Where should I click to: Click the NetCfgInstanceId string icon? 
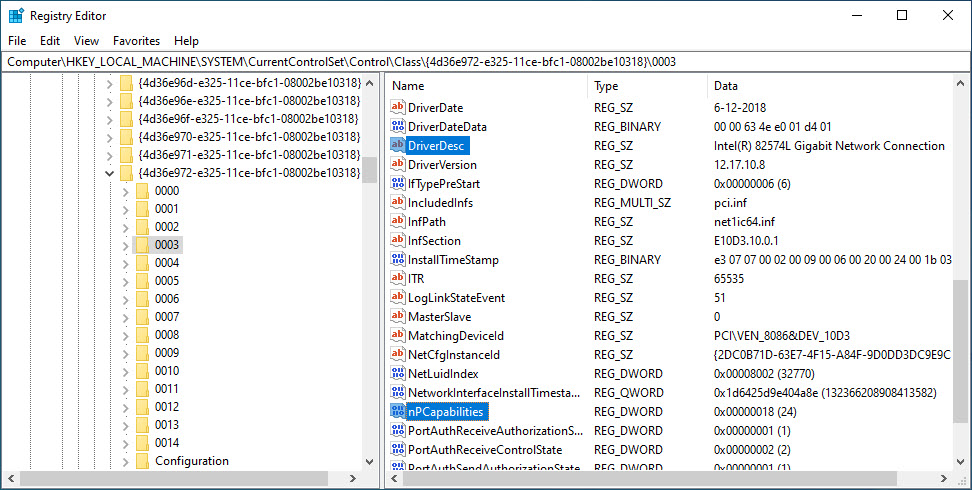point(397,355)
